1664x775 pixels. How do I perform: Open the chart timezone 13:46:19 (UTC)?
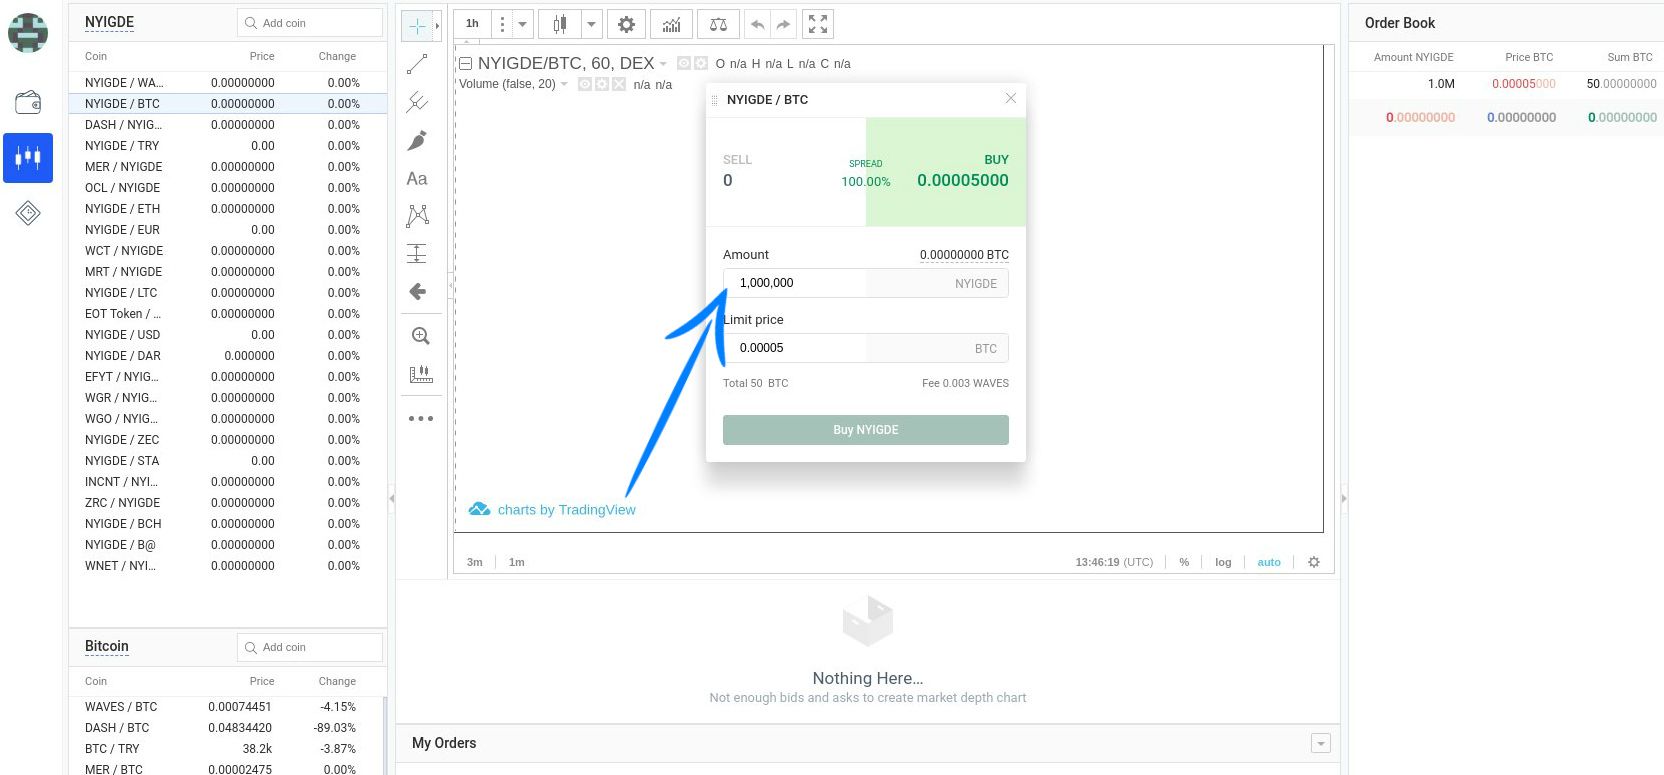(1114, 562)
